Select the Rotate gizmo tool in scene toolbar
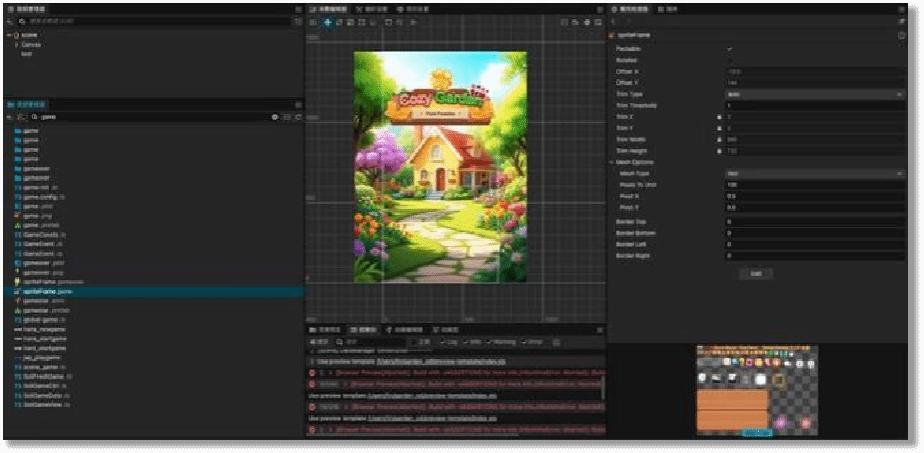 click(x=339, y=22)
